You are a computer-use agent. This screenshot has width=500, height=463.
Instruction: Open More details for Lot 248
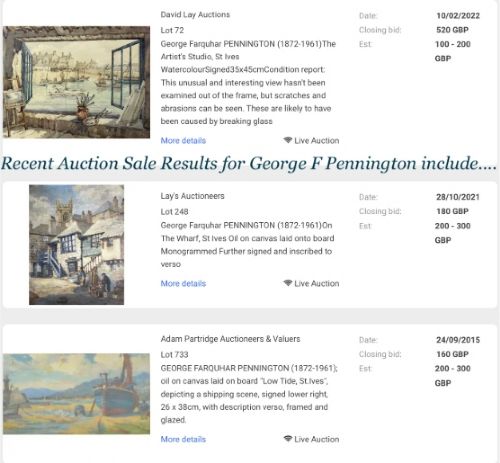coord(183,284)
